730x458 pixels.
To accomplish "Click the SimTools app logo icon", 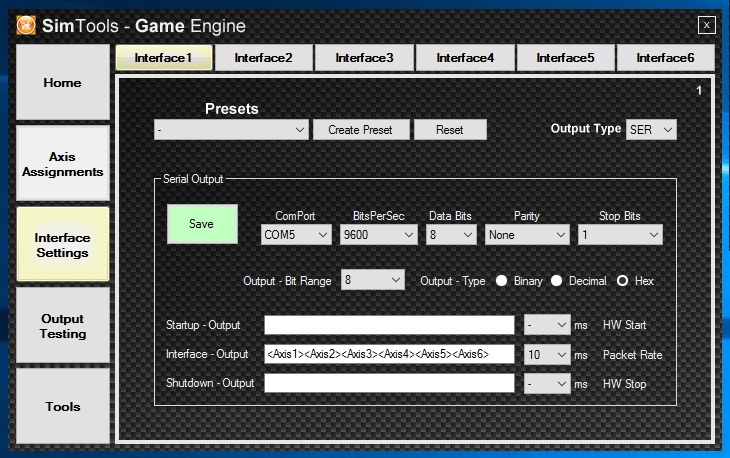I will click(26, 26).
